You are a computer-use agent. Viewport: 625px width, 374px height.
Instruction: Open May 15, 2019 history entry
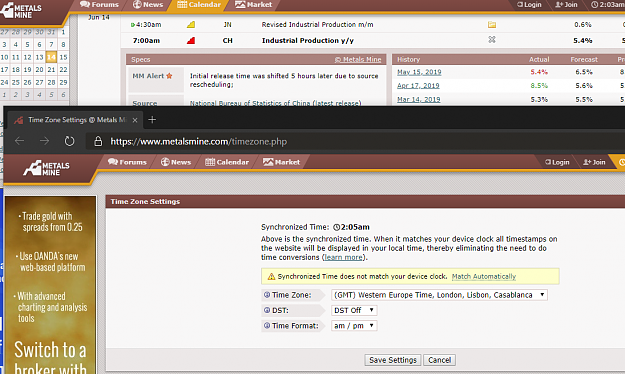pyautogui.click(x=419, y=72)
